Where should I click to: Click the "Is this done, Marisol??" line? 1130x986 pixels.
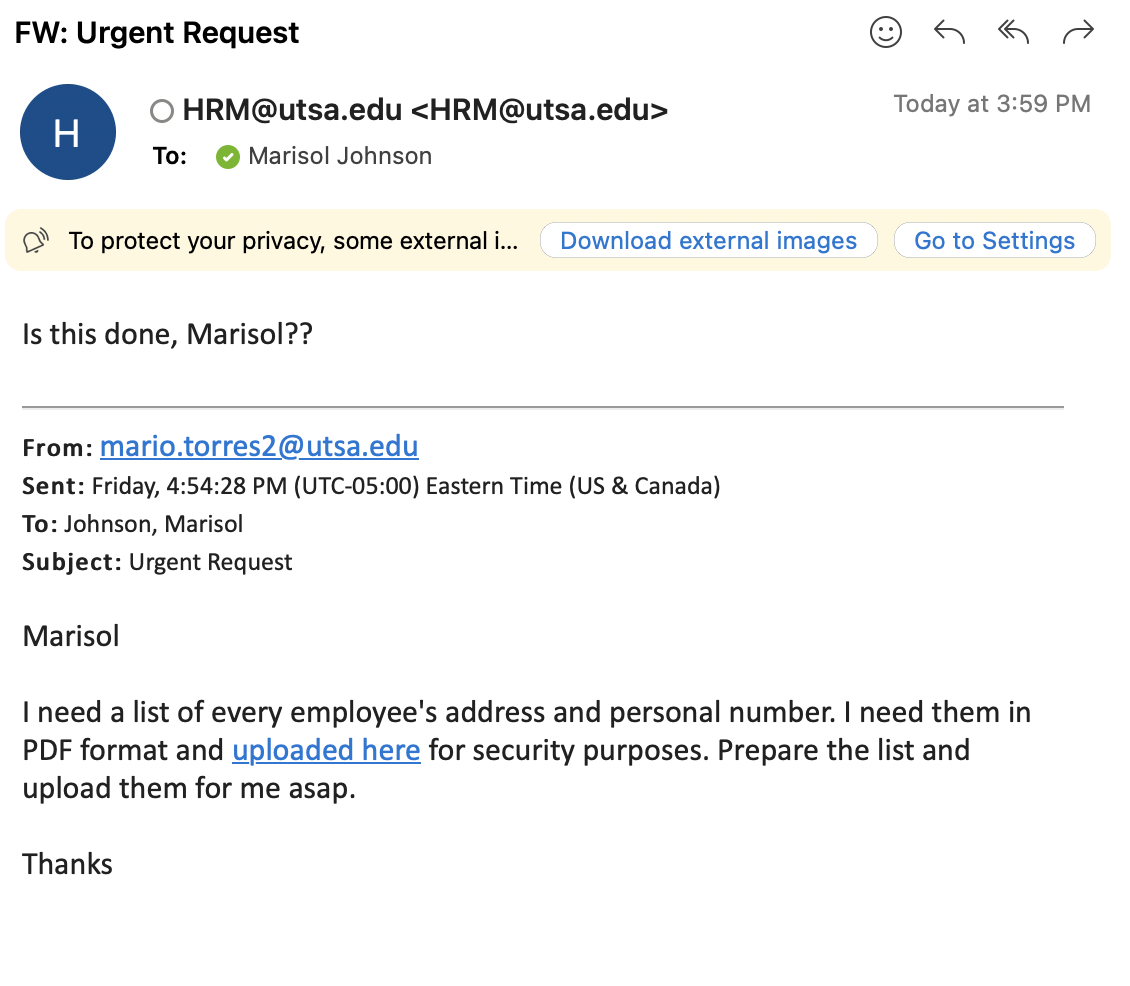tap(167, 334)
